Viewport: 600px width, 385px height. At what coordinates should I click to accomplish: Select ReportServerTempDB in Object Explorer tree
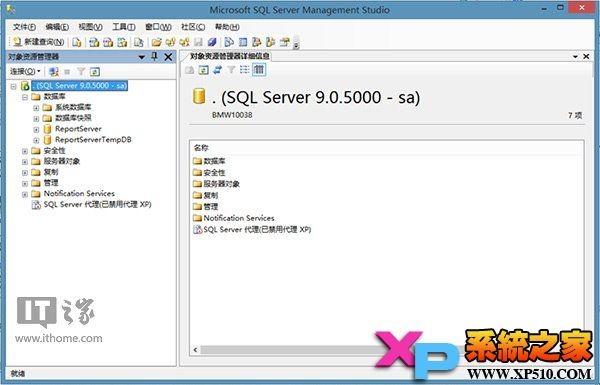93,140
